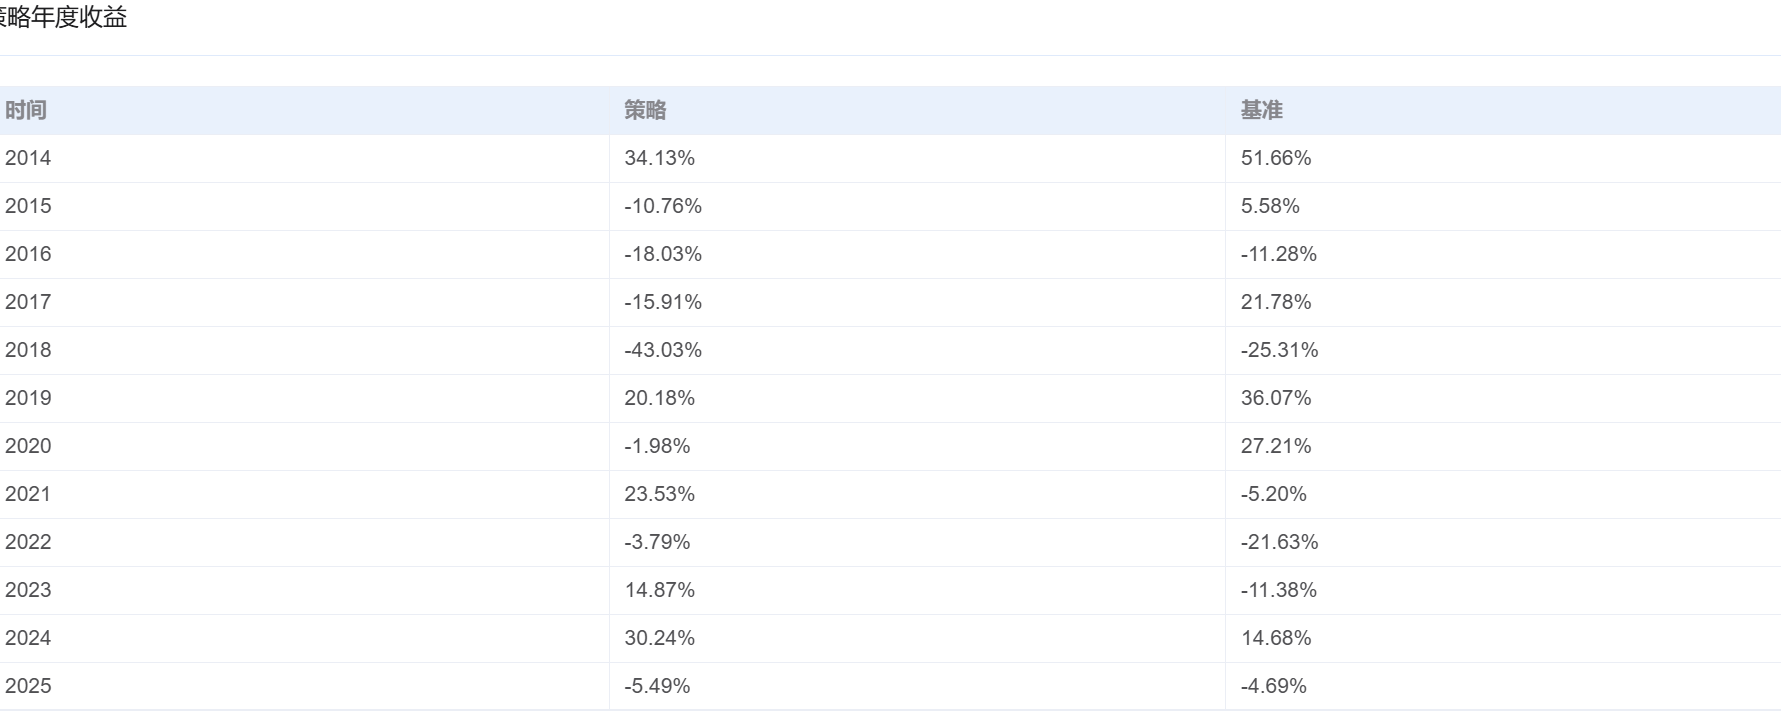Click the 时间 column header
This screenshot has width=1781, height=719.
[x=26, y=110]
